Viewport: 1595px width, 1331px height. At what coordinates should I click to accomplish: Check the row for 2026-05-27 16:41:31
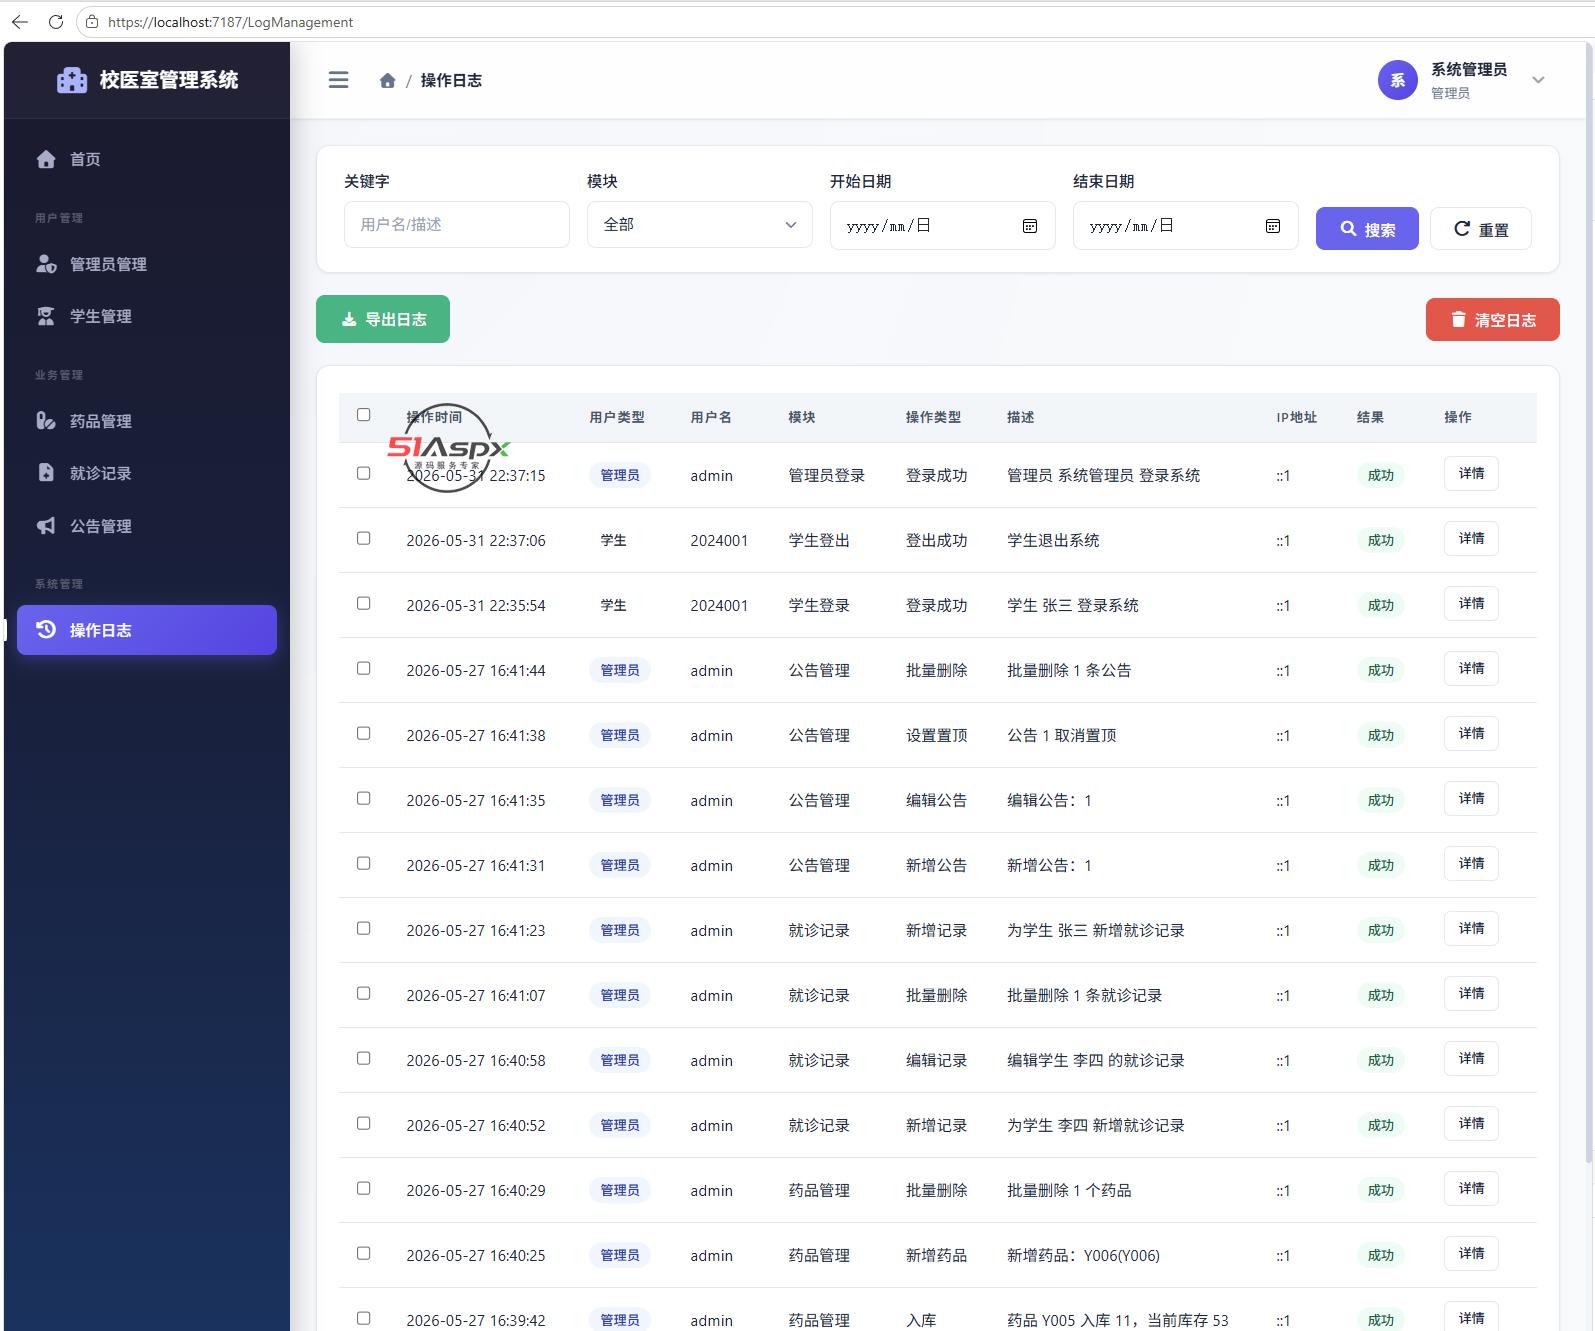[x=364, y=864]
